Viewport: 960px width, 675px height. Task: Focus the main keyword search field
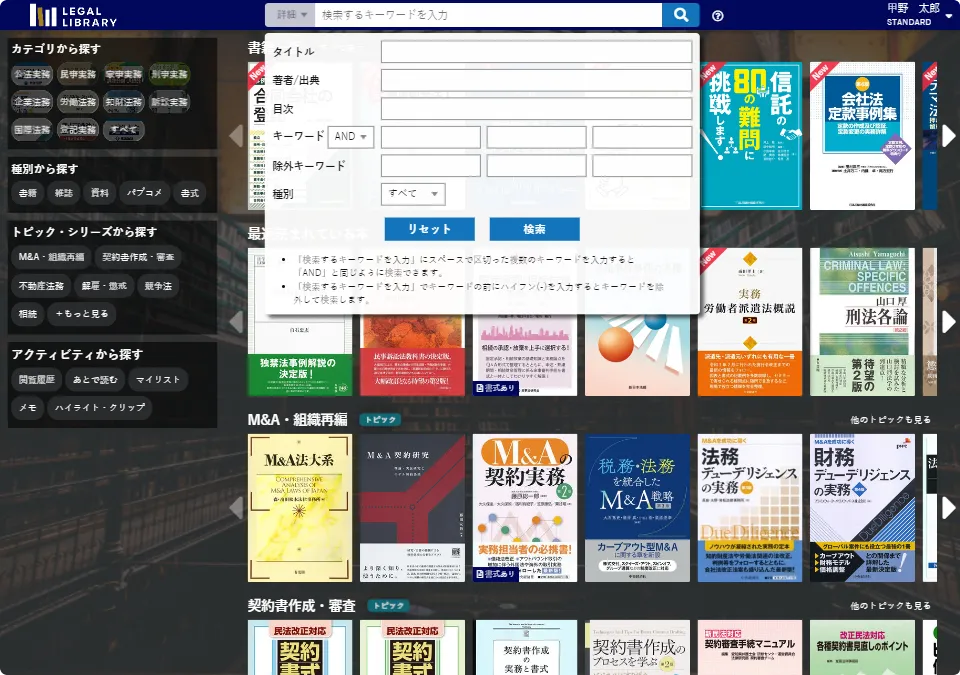(x=488, y=15)
